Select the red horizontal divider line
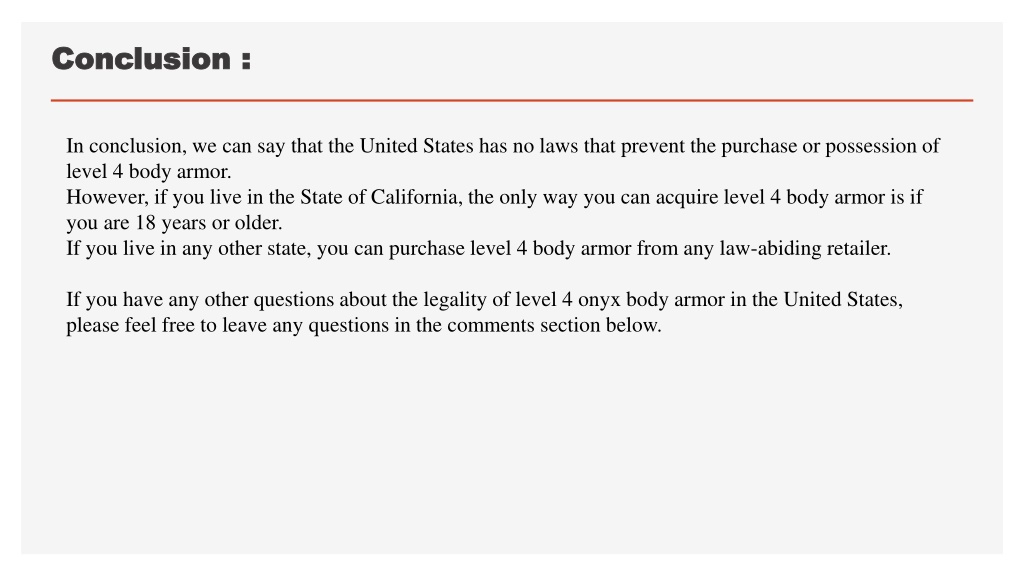This screenshot has height=576, width=1024. tap(512, 101)
